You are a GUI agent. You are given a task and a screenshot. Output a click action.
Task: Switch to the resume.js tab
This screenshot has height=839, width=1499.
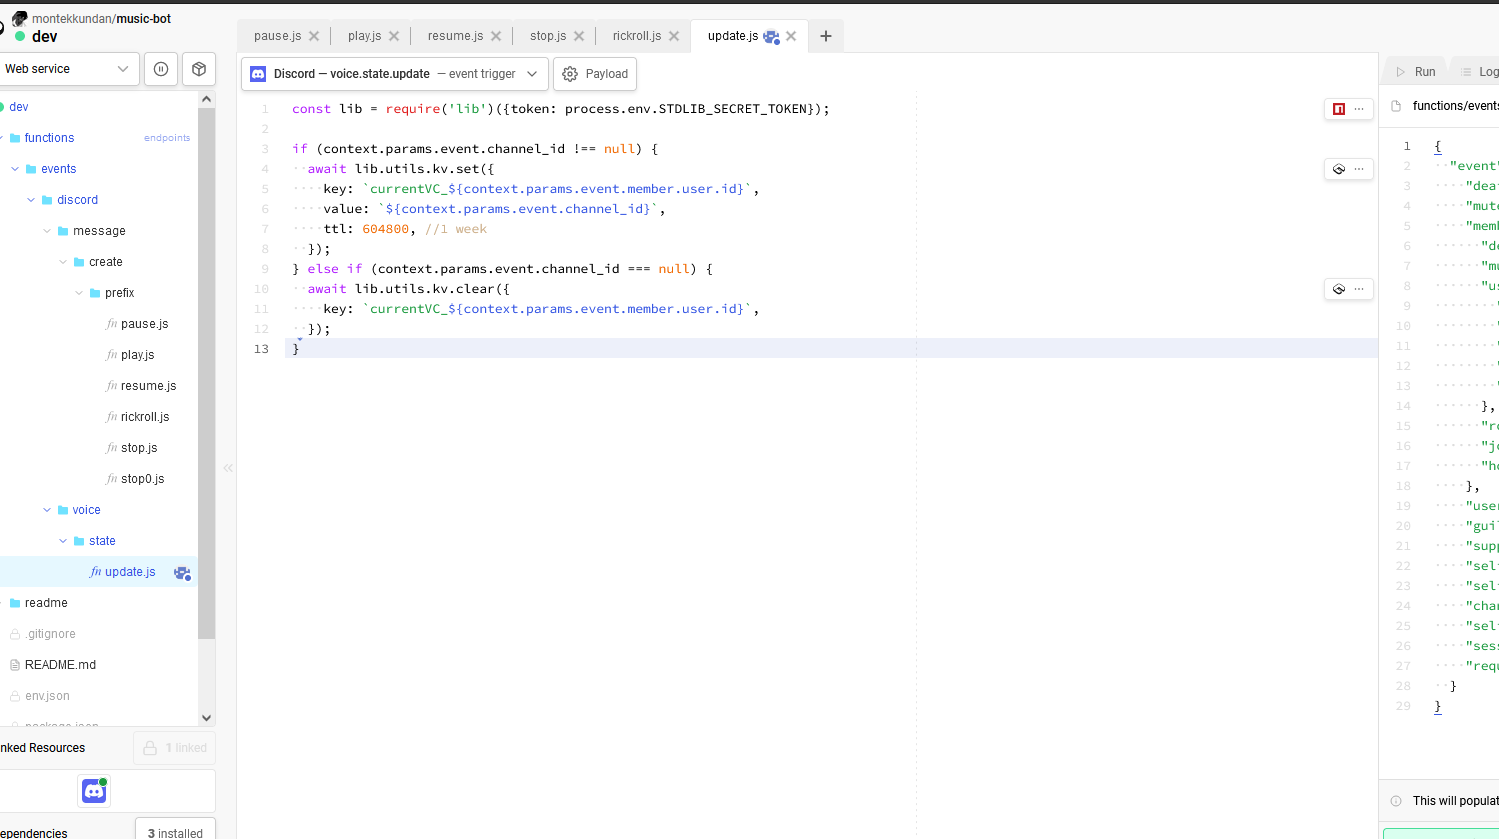click(455, 36)
